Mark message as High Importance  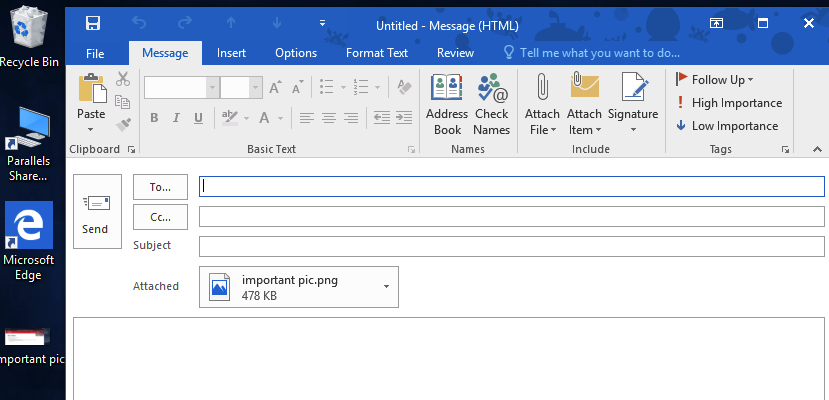click(728, 103)
